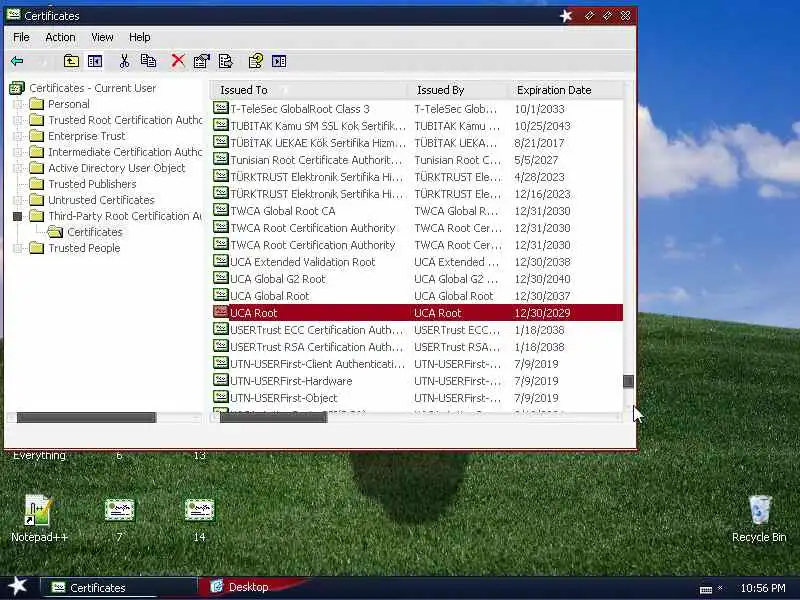Delete certificate with the red X icon
800x600 pixels.
pos(178,61)
